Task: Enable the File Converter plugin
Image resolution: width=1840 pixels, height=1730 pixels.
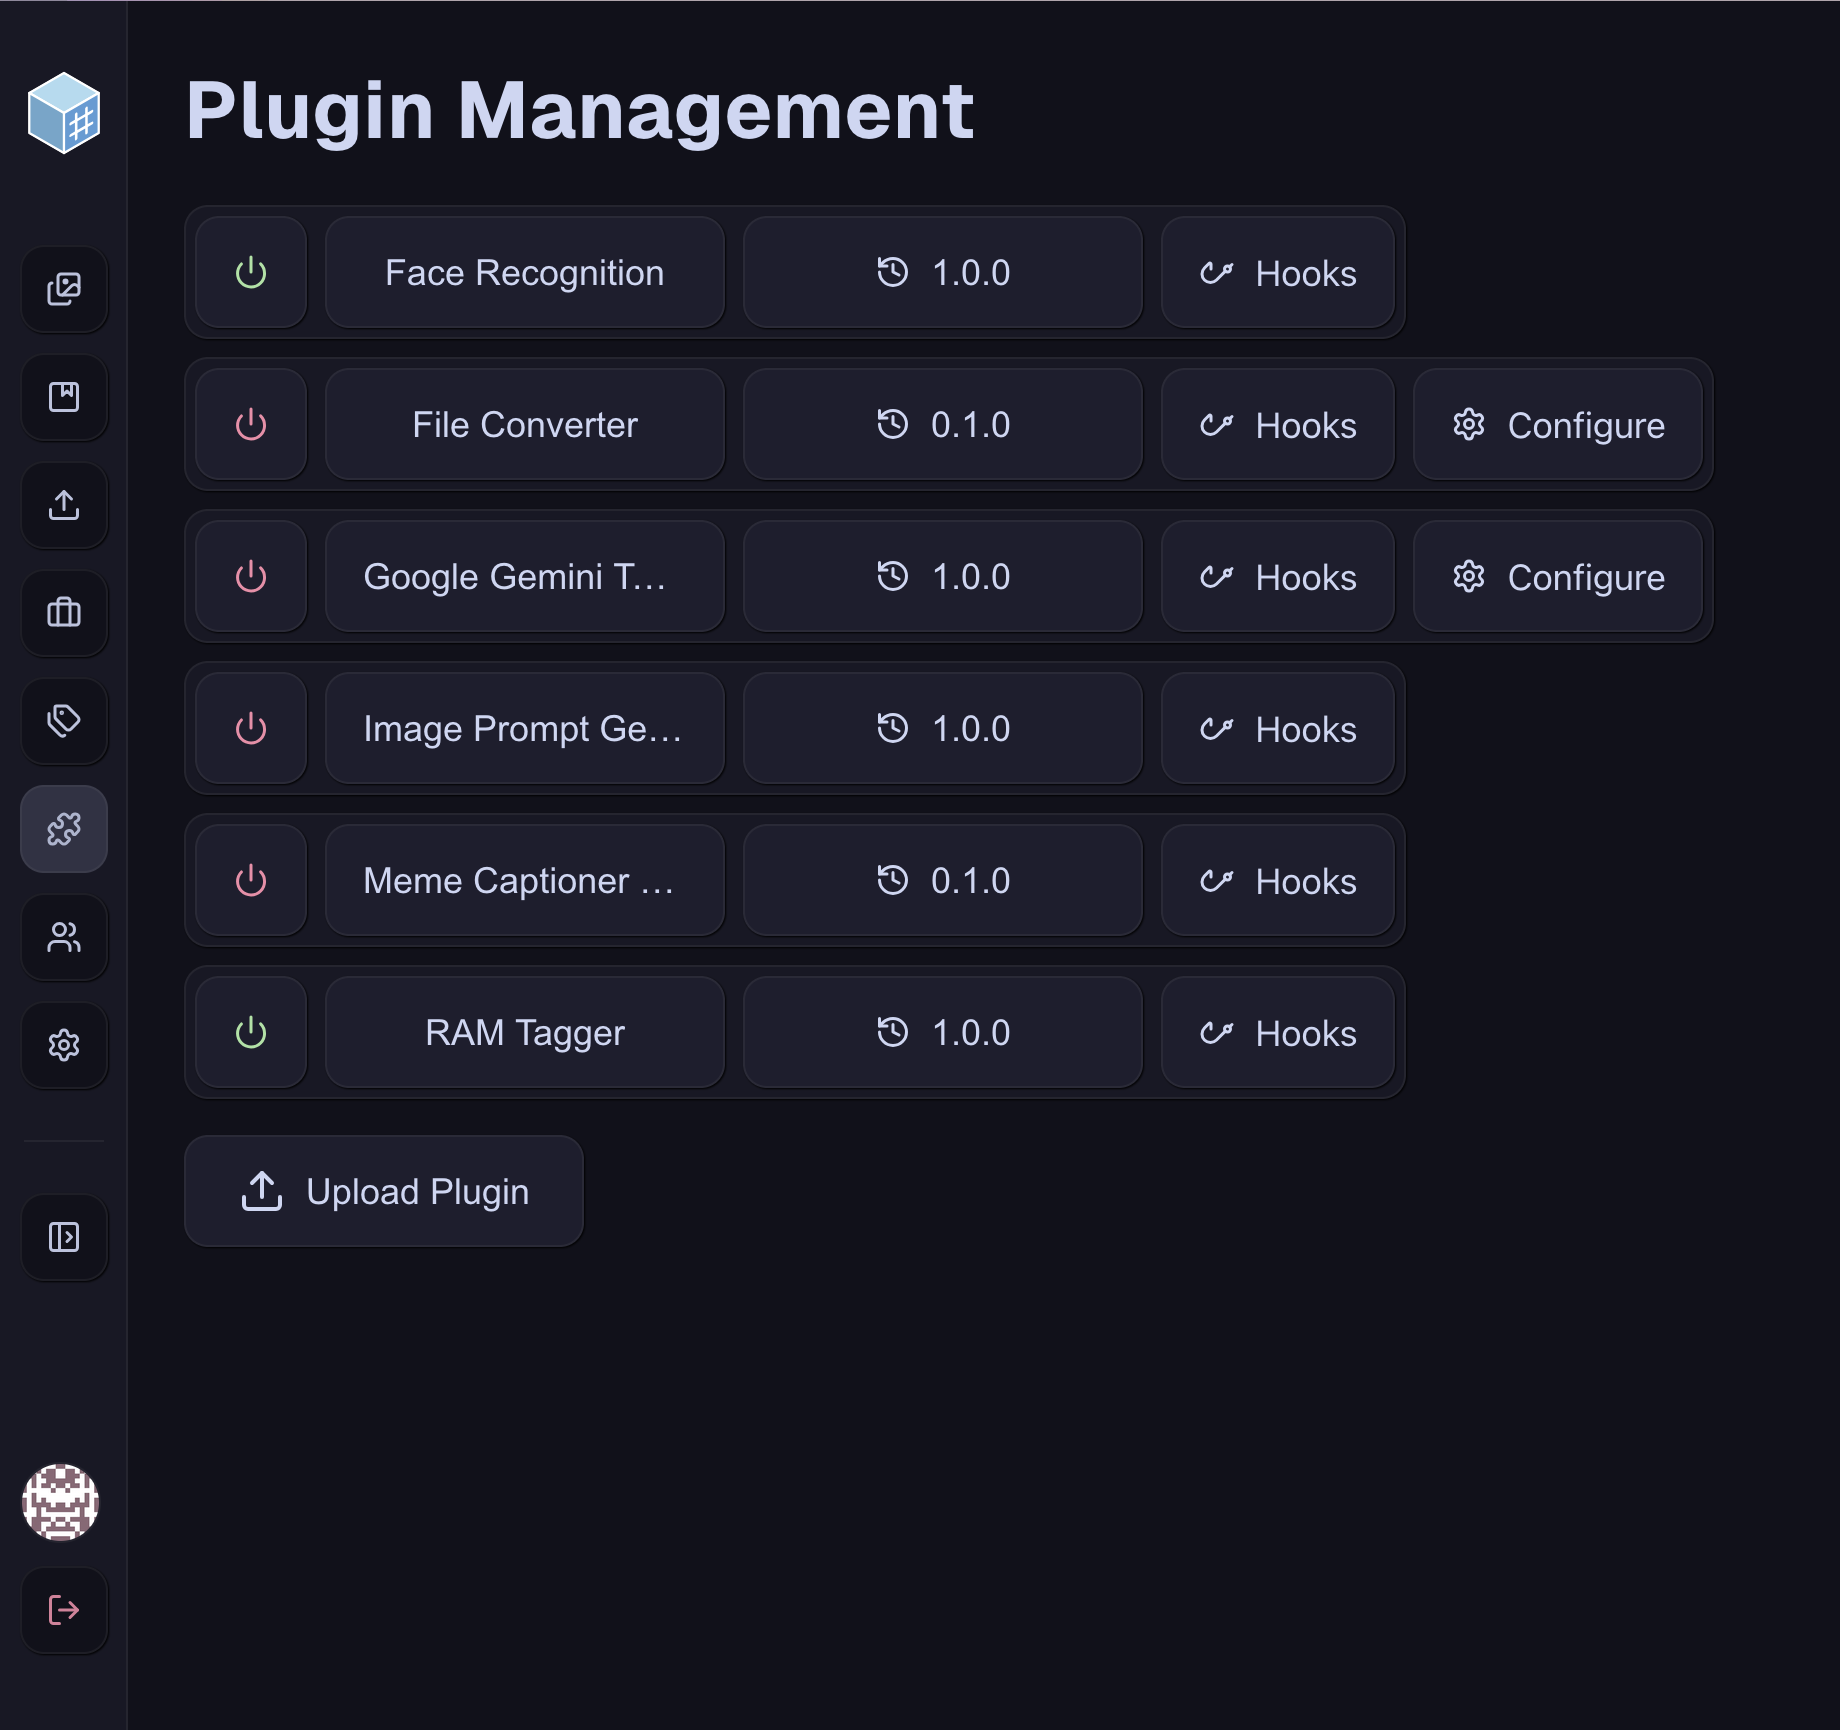Action: (x=250, y=424)
